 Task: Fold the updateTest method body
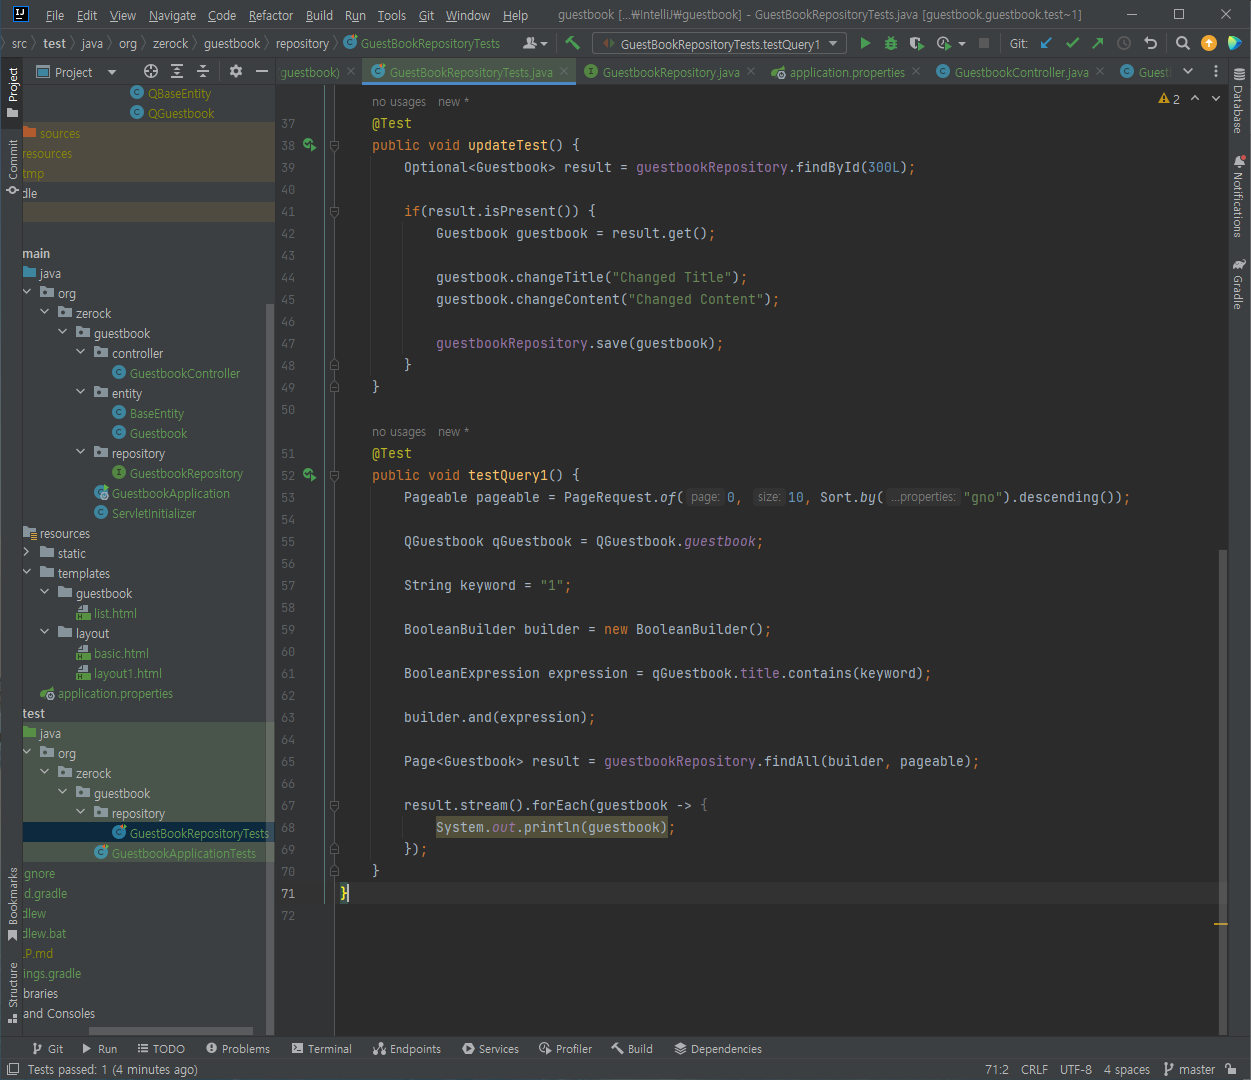(334, 145)
